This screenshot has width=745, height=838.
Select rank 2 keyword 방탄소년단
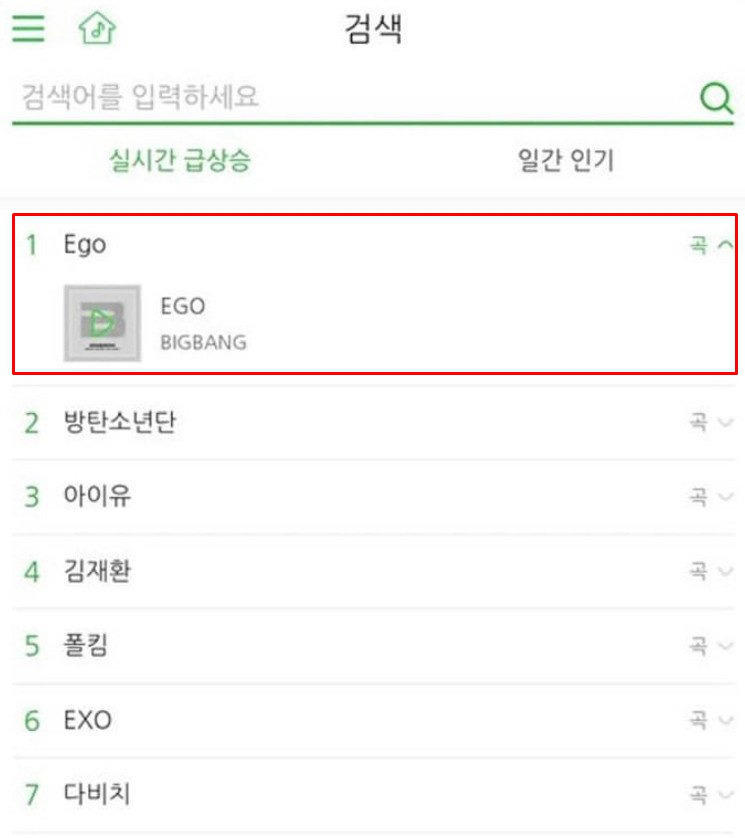pos(120,422)
